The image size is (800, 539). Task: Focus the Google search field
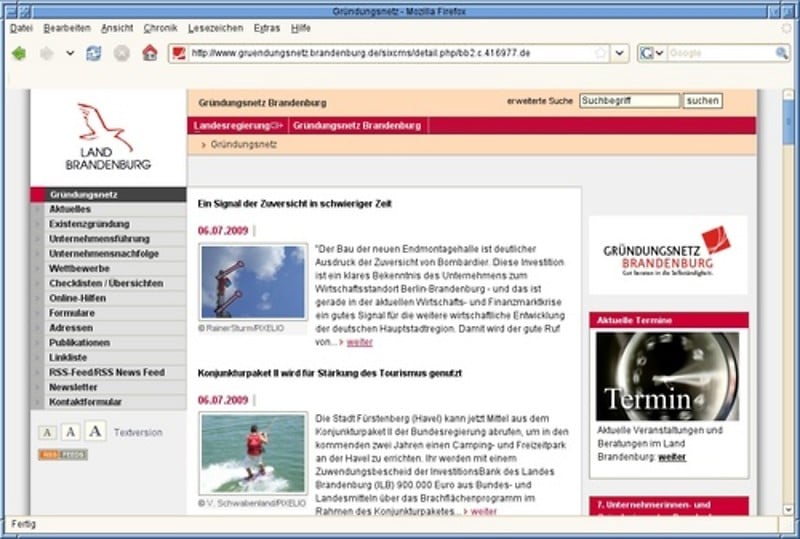point(720,53)
